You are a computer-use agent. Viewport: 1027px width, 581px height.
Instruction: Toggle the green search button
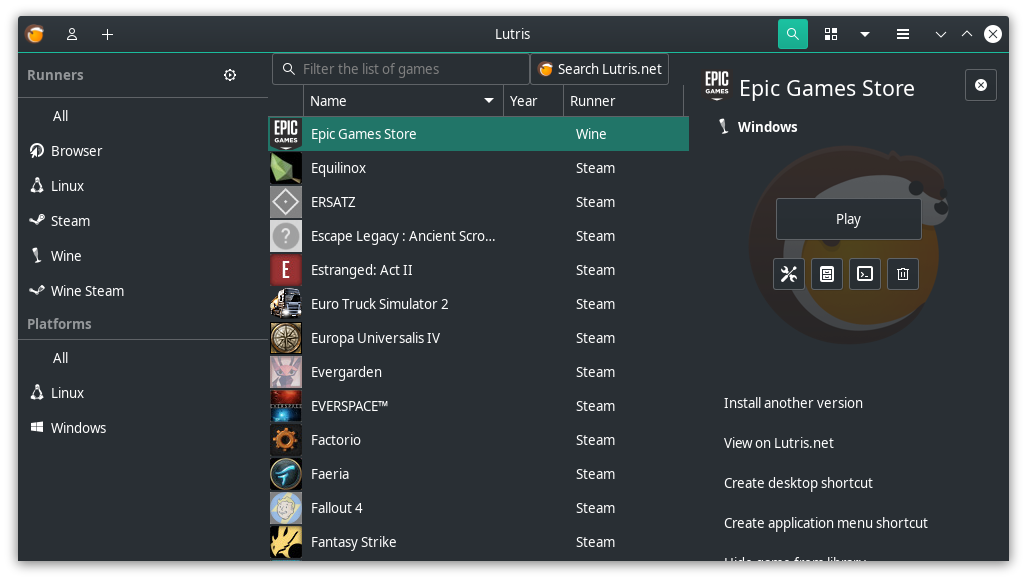pos(793,34)
